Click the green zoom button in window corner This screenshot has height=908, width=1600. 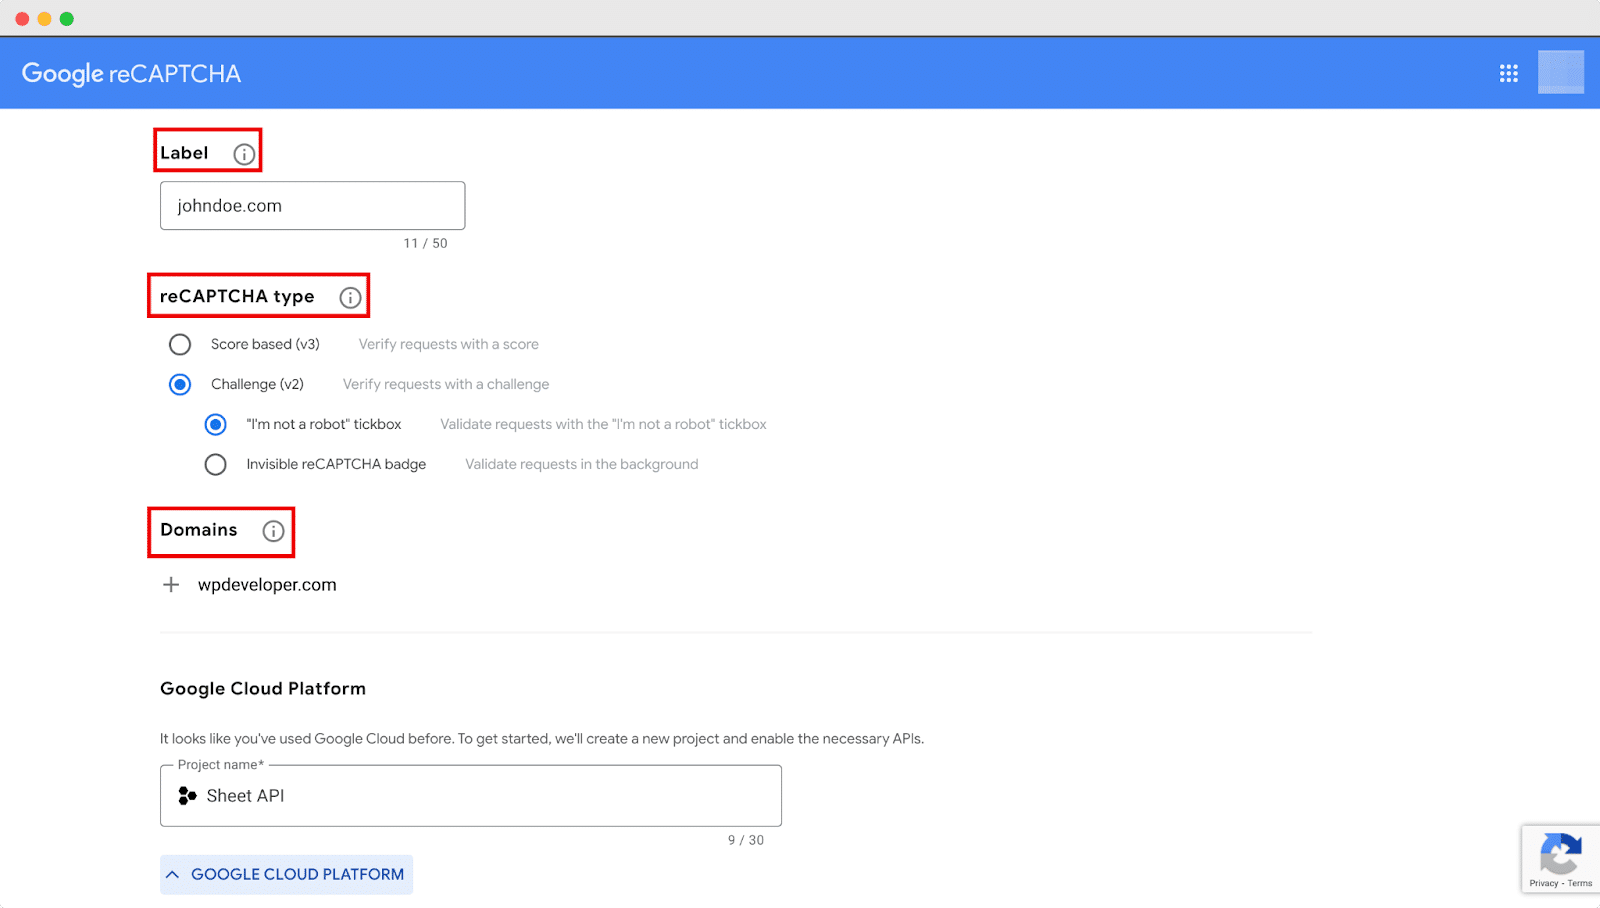pyautogui.click(x=66, y=17)
